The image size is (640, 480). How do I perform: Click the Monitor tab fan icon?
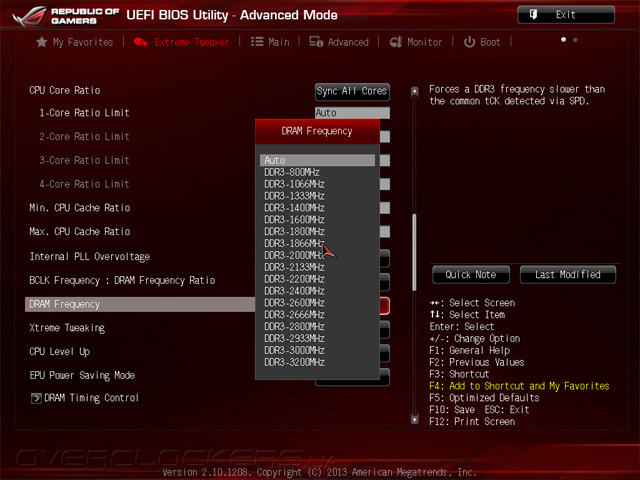(396, 42)
